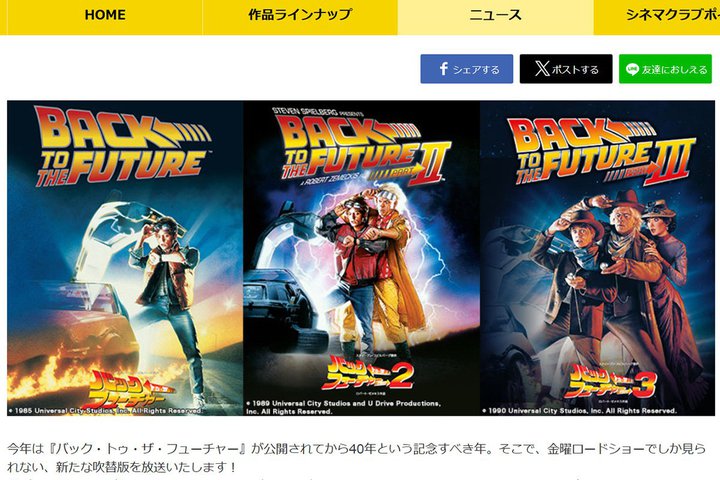The height and width of the screenshot is (480, 720).
Task: Click the X logo icon
Action: click(x=542, y=69)
